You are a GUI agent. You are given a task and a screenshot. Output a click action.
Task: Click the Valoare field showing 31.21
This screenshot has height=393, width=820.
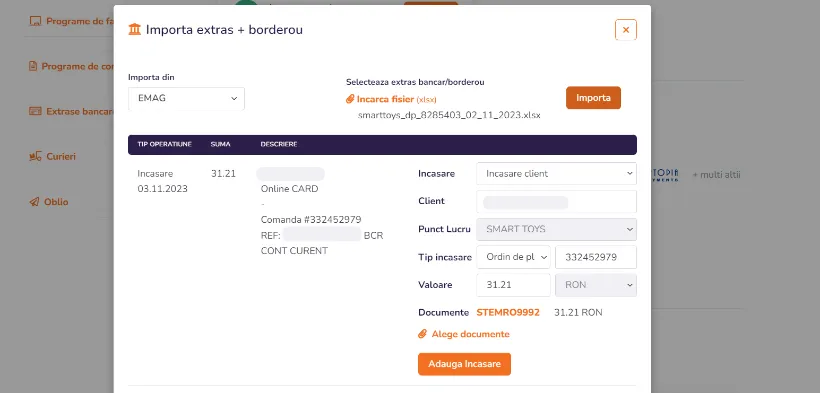514,285
